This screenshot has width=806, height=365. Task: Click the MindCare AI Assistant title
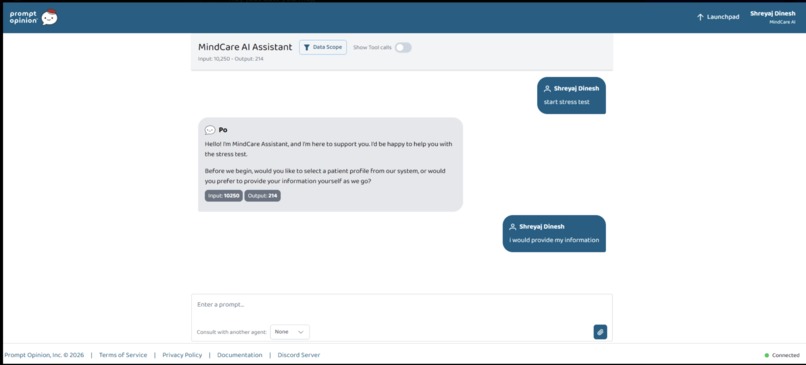(x=245, y=47)
